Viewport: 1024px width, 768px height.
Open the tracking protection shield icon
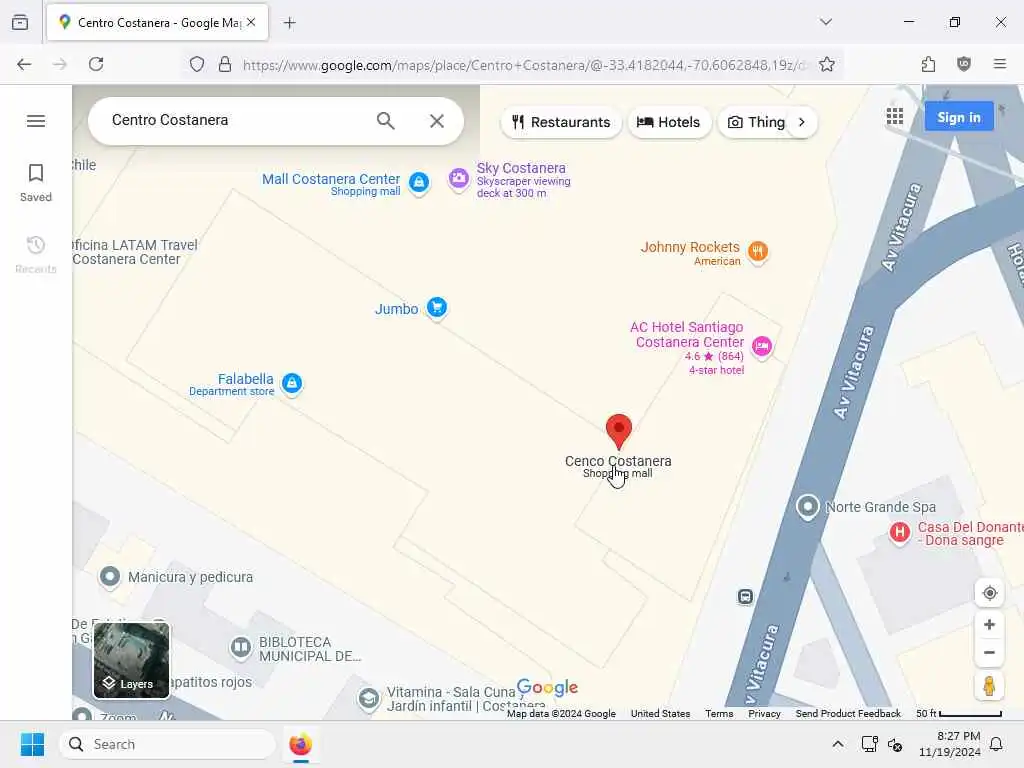[197, 64]
